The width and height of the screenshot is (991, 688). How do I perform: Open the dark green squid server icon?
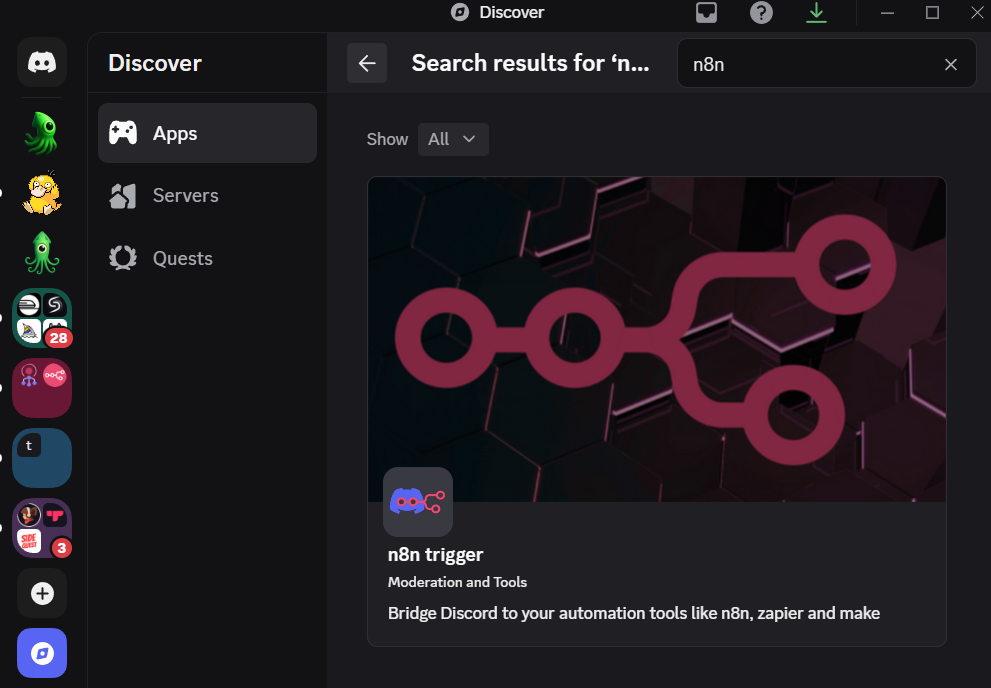coord(42,133)
